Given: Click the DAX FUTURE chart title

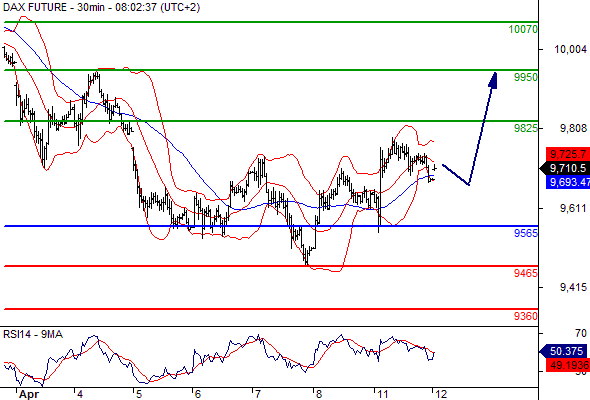Looking at the screenshot, I should [102, 7].
